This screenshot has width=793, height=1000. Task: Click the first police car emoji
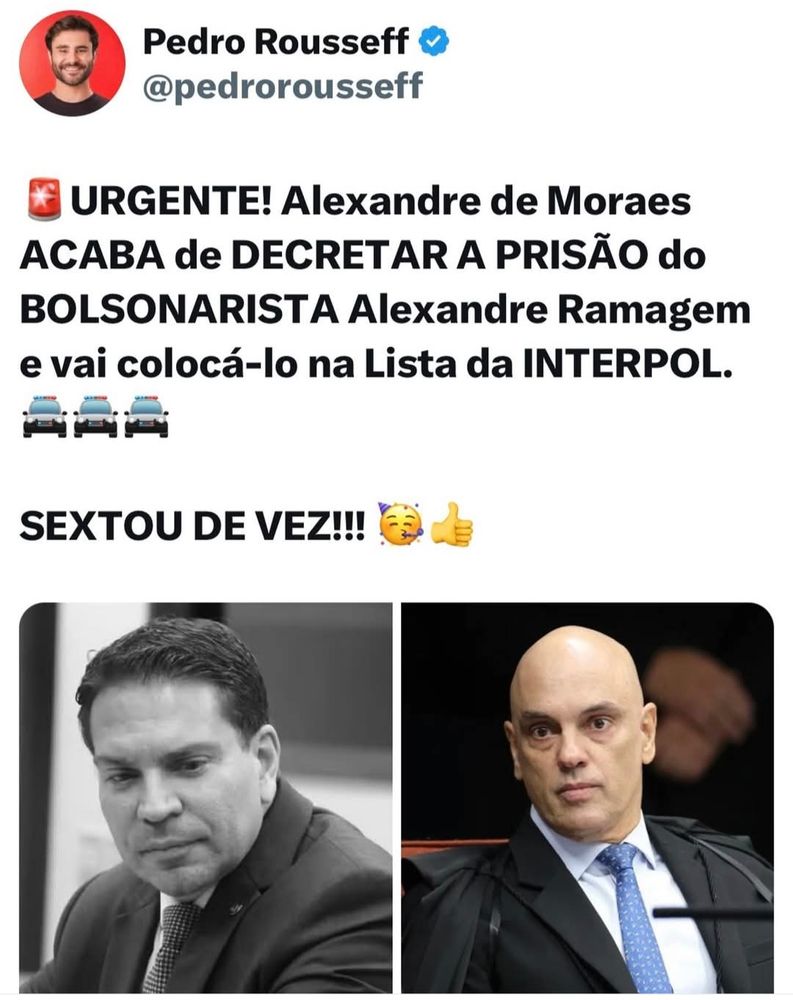pos(45,416)
